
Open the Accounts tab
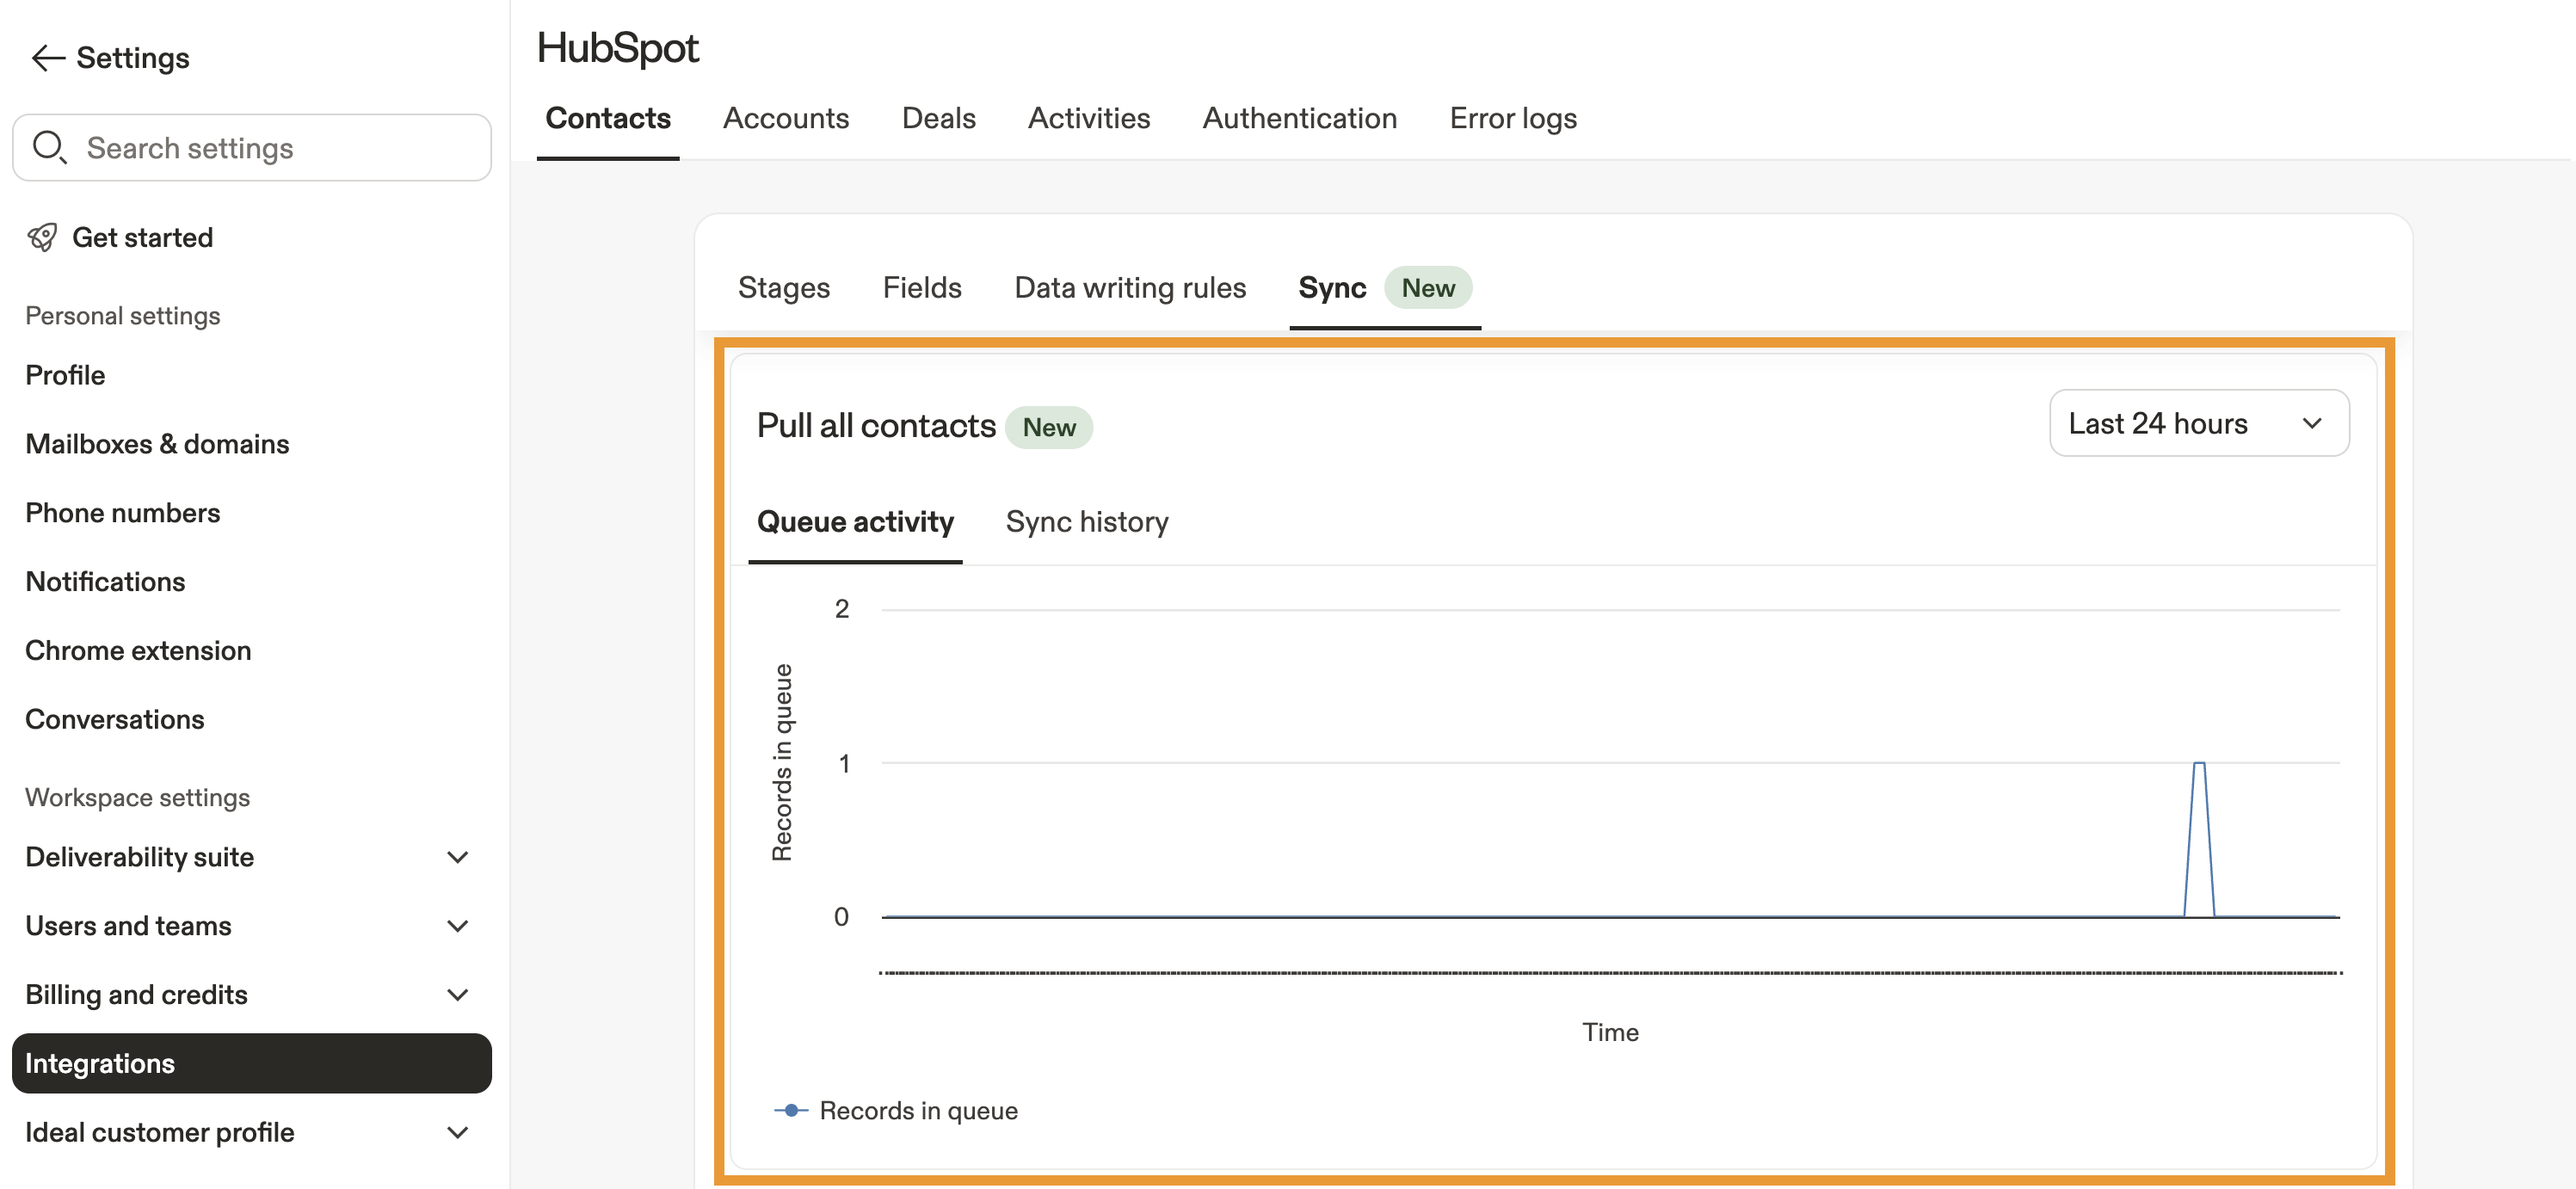[785, 118]
